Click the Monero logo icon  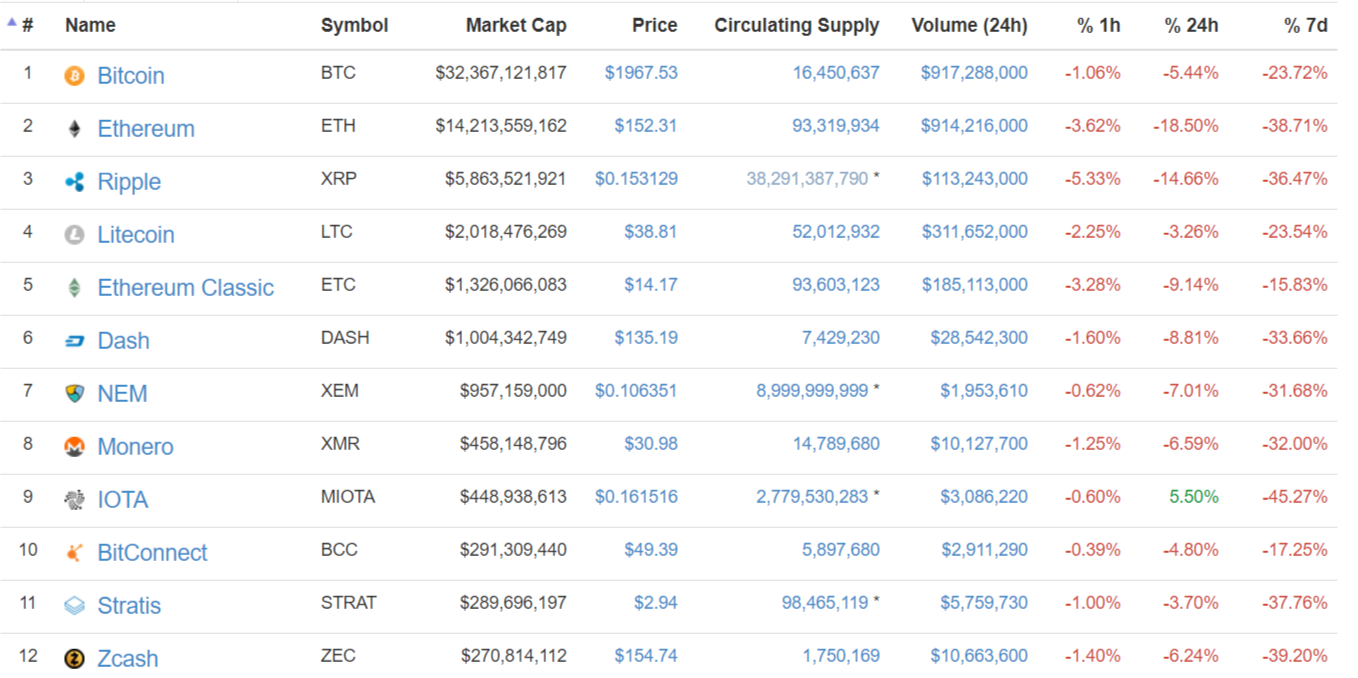click(74, 447)
